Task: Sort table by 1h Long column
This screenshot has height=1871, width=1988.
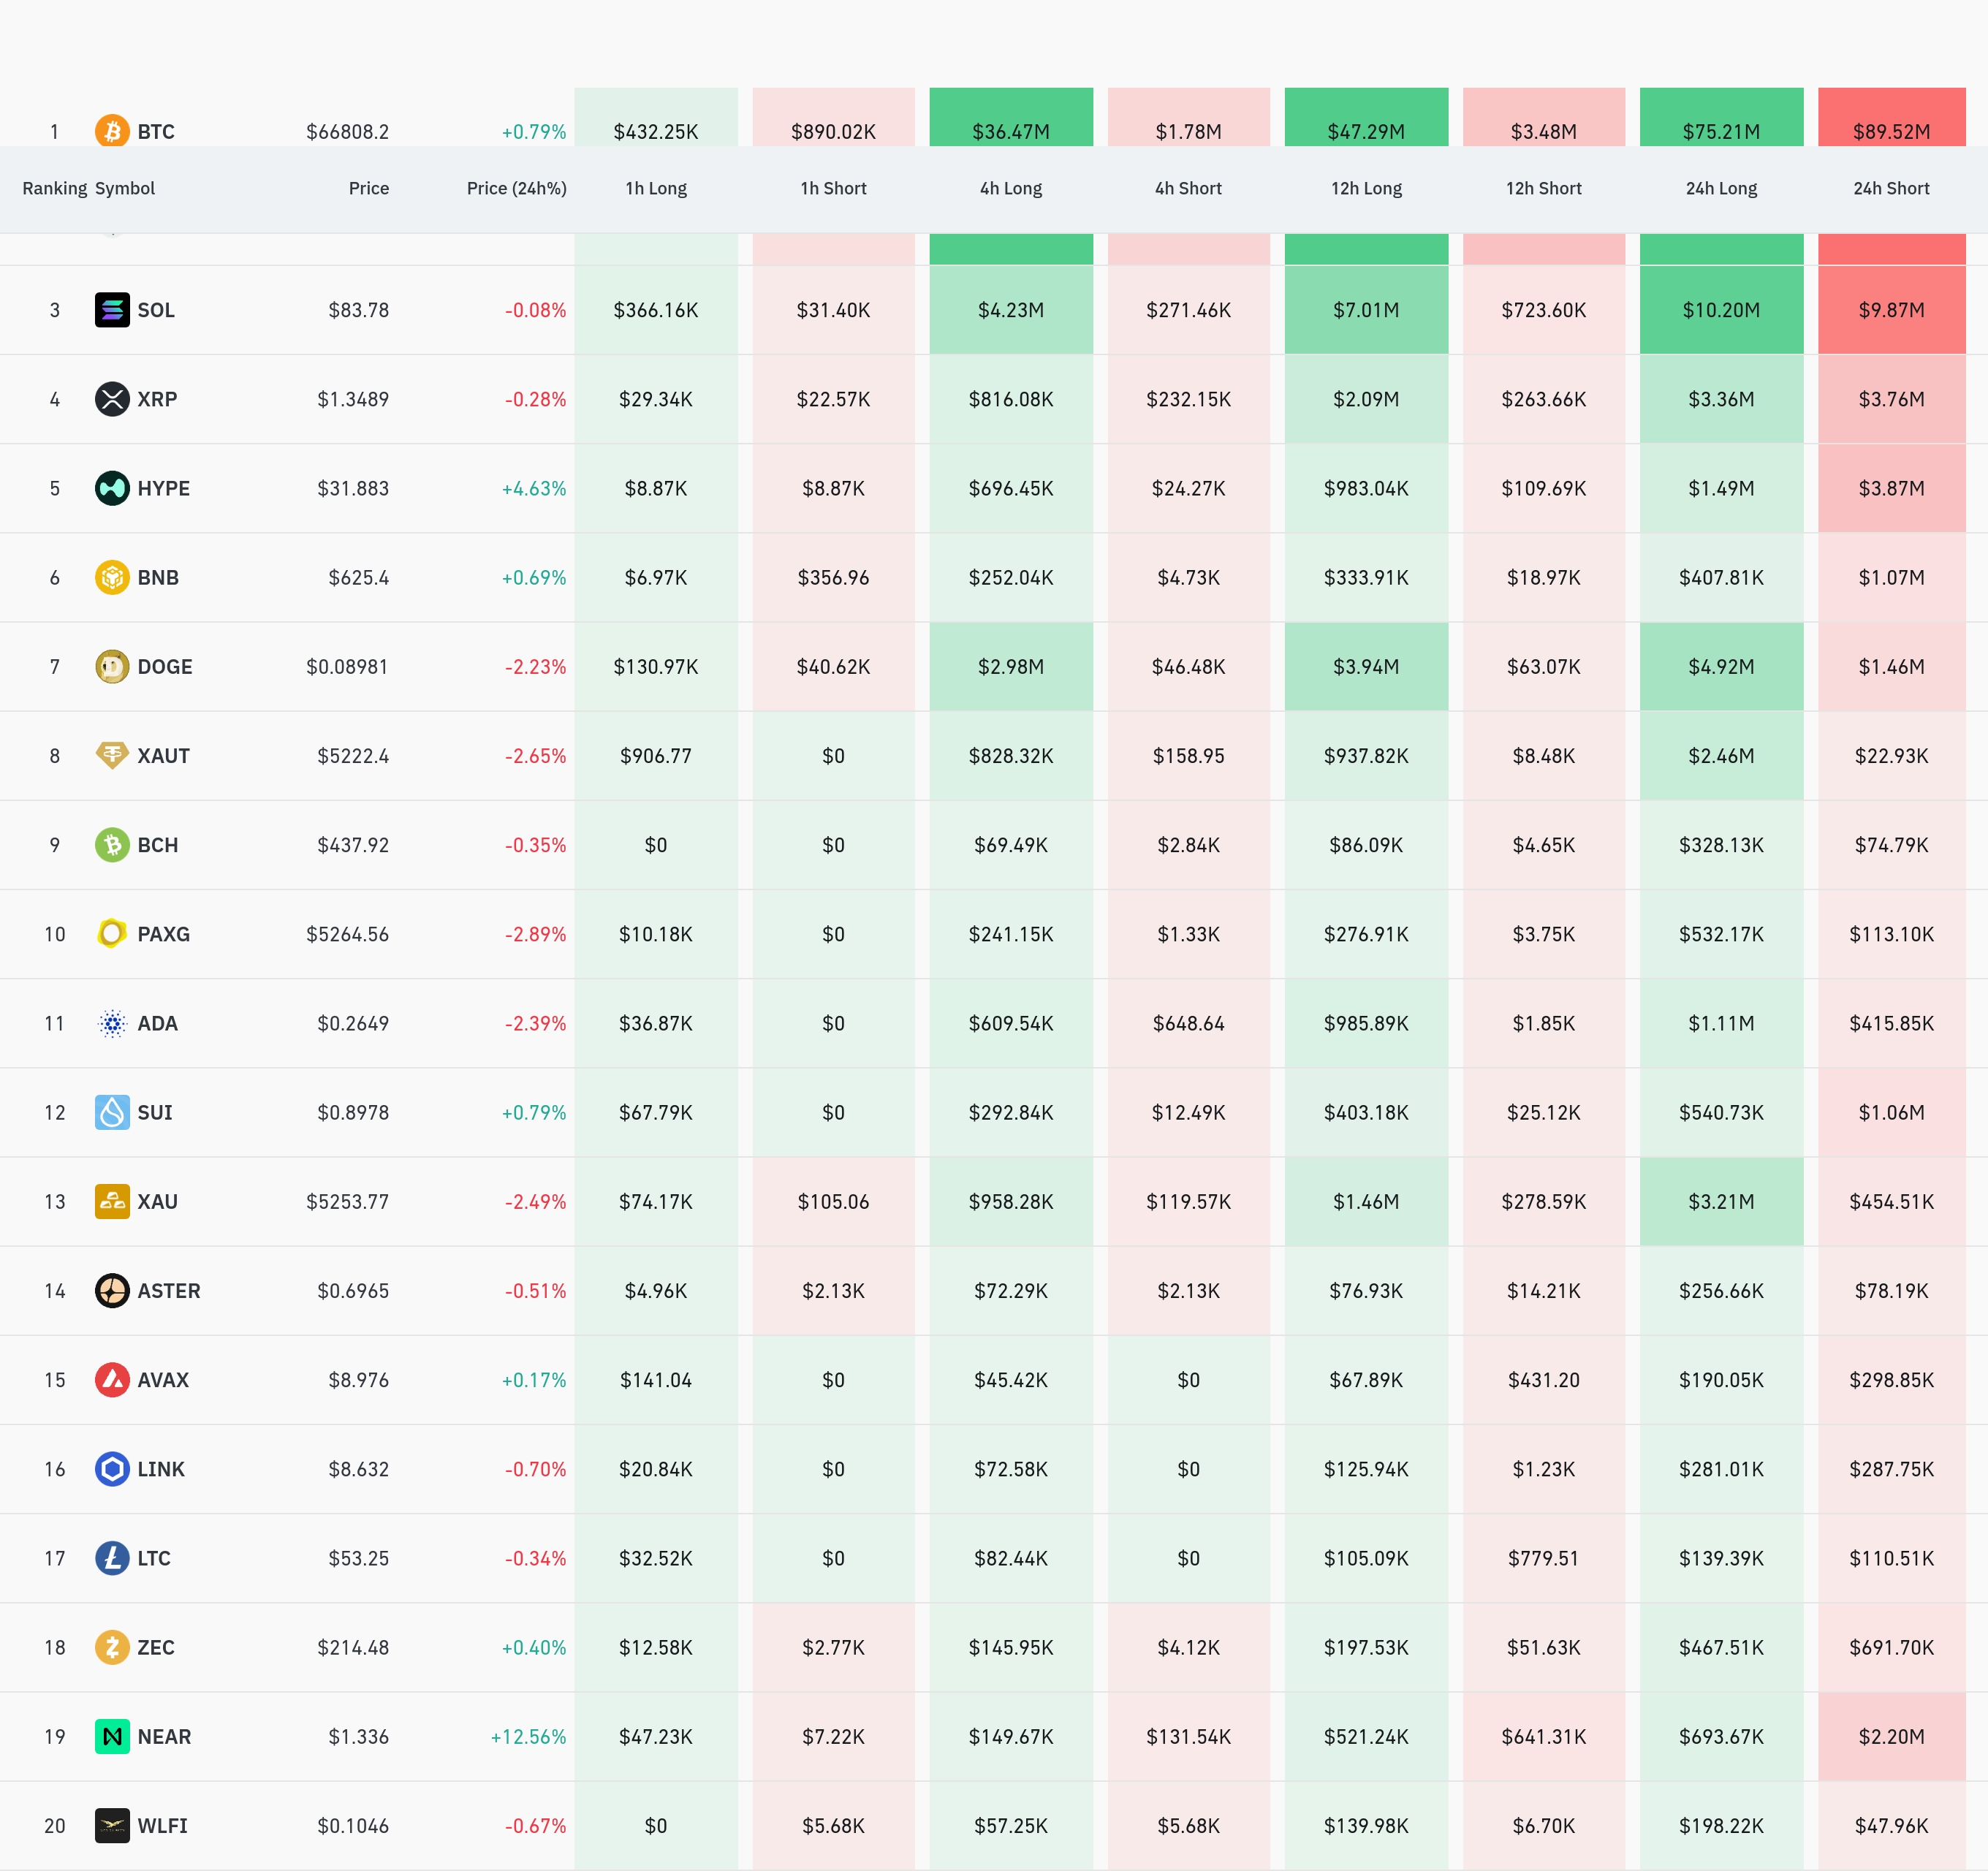Action: pyautogui.click(x=656, y=188)
